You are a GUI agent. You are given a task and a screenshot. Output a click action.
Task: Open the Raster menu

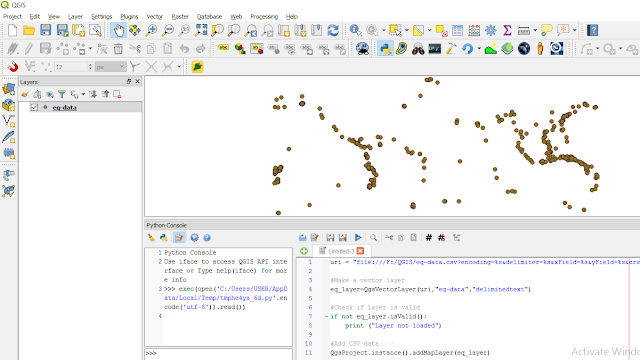pyautogui.click(x=180, y=16)
